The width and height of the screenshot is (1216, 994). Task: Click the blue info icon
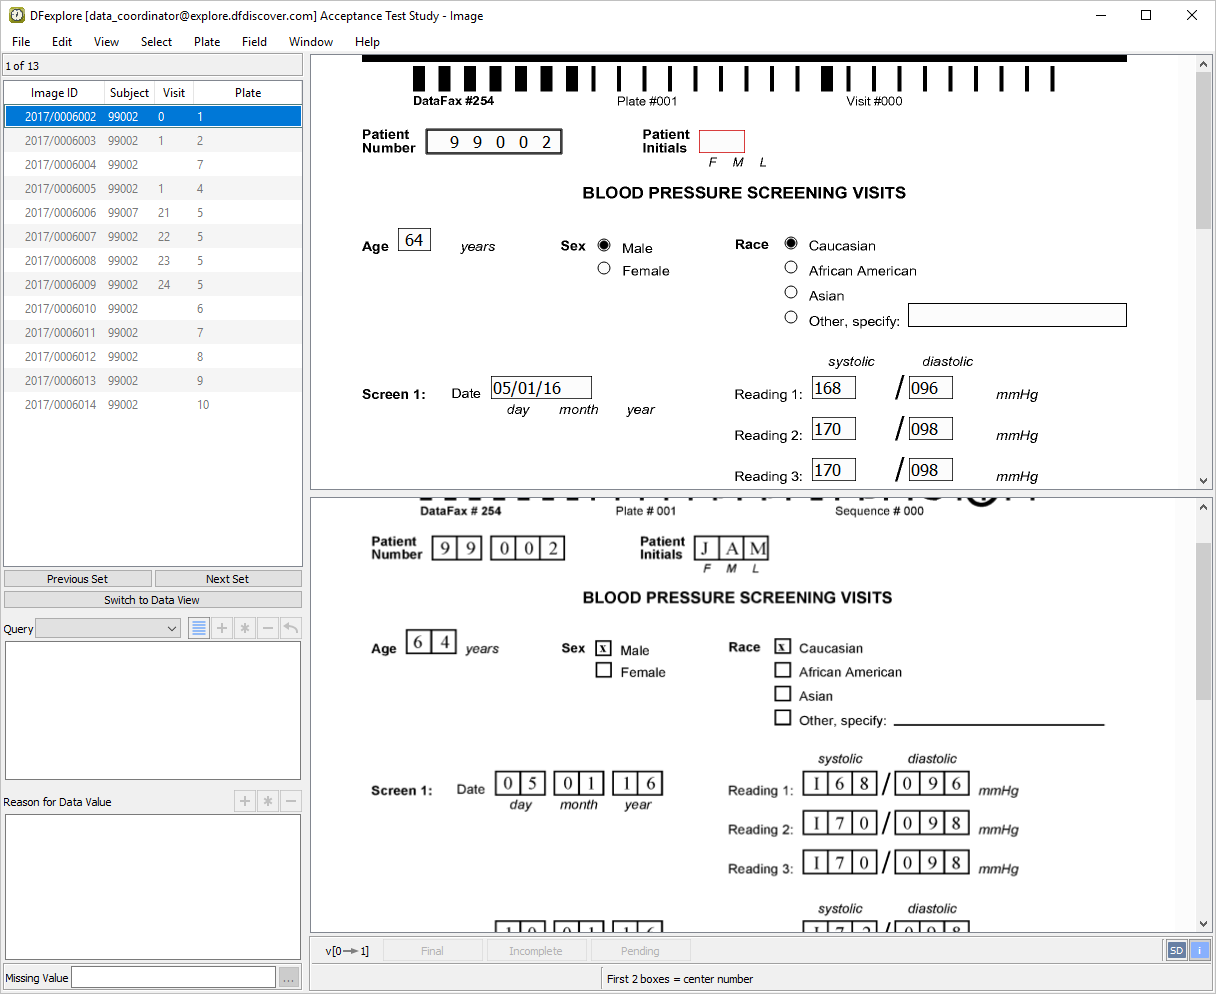pyautogui.click(x=1199, y=951)
